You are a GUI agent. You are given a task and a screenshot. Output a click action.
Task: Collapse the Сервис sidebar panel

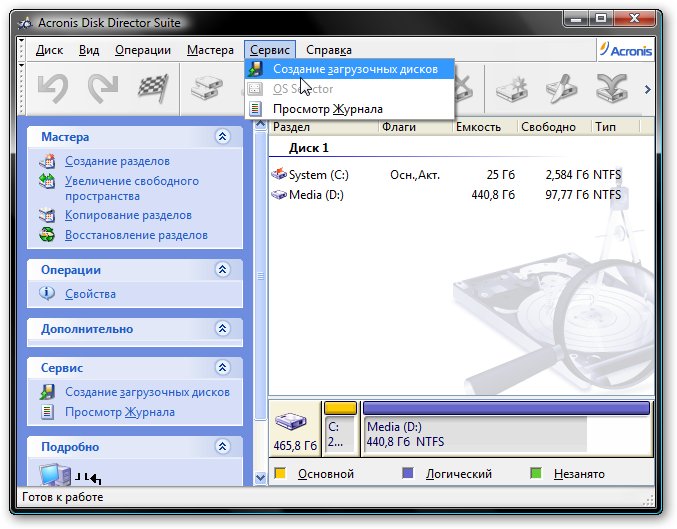(222, 367)
